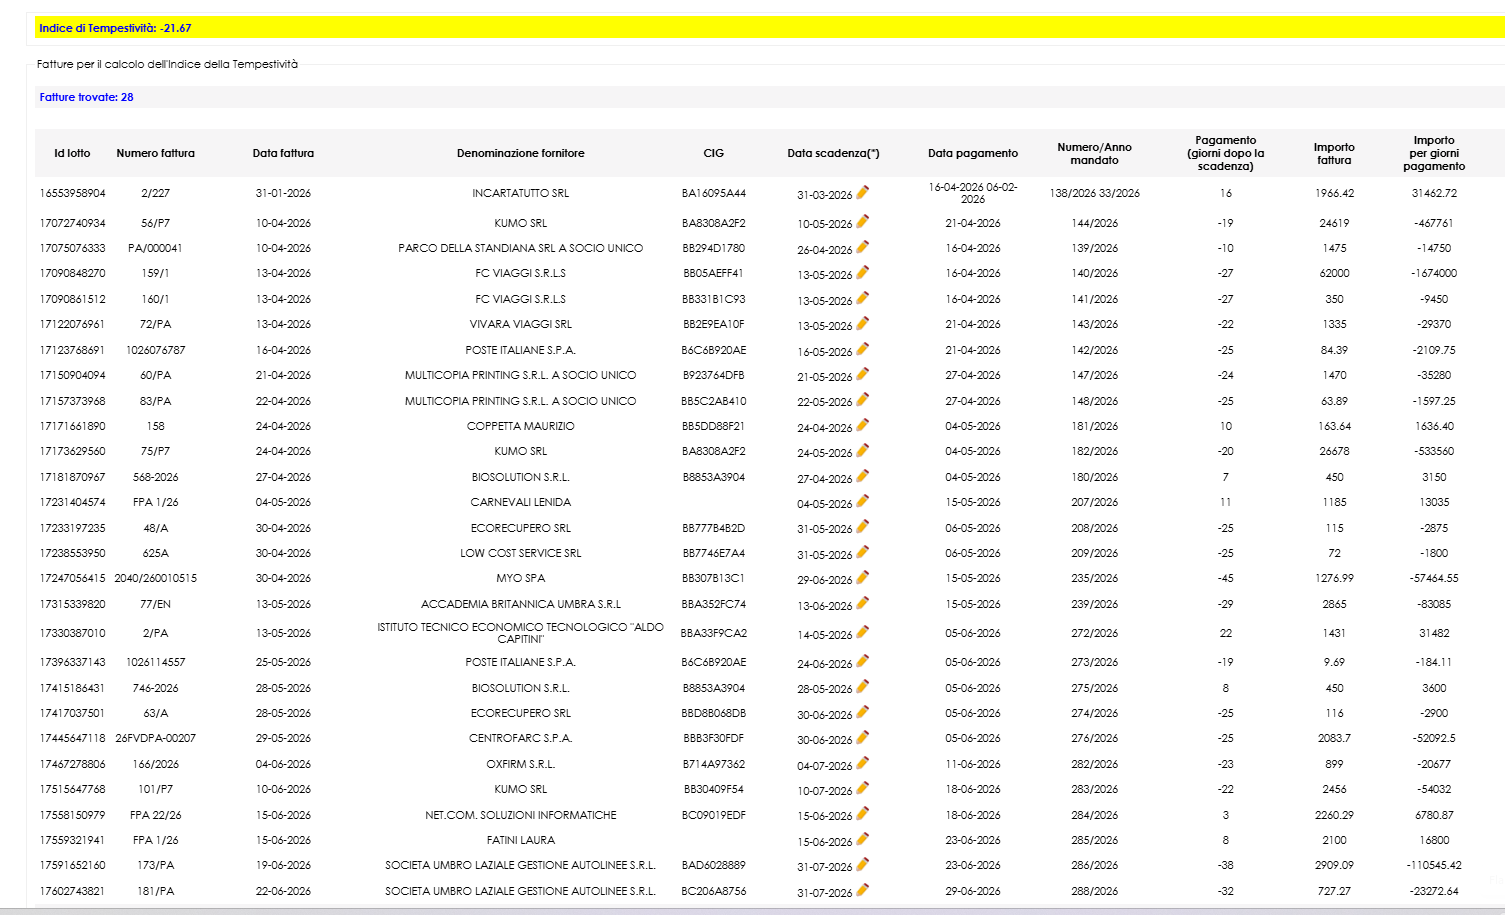Click mandate number 235/2026

click(1094, 578)
